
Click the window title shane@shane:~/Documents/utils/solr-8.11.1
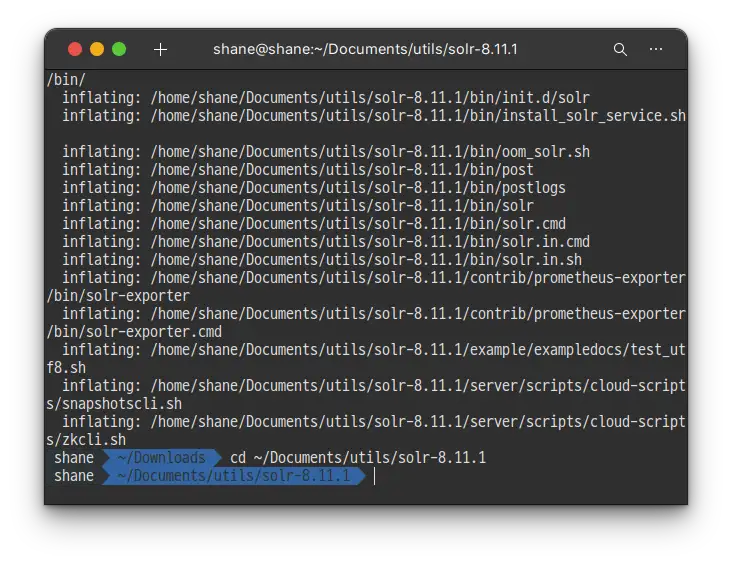(x=365, y=49)
